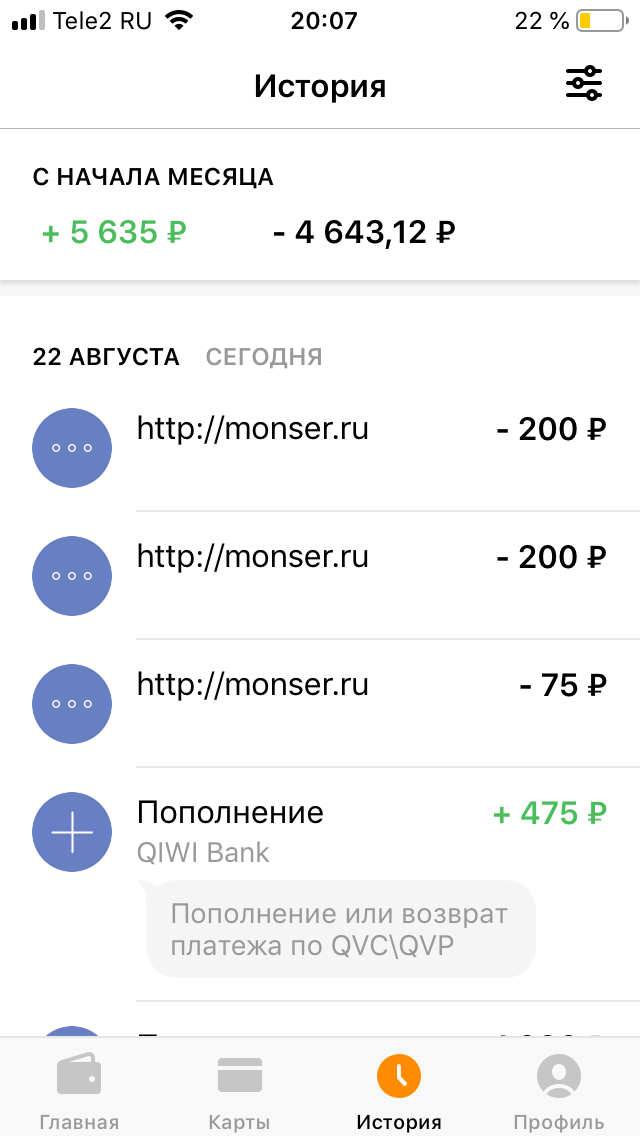Tap the Wi-Fi status icon
This screenshot has height=1136, width=640.
179,21
